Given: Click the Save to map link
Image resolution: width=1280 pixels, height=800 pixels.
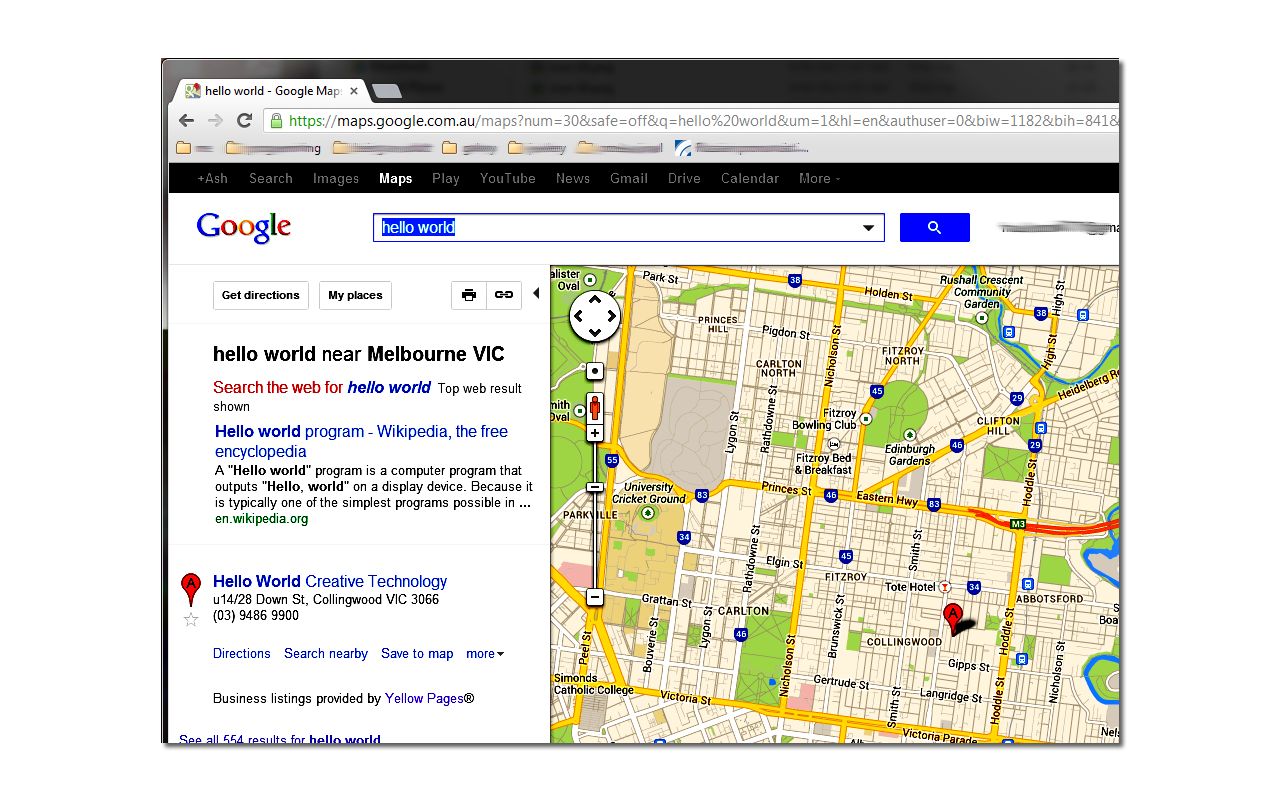Looking at the screenshot, I should pos(417,654).
